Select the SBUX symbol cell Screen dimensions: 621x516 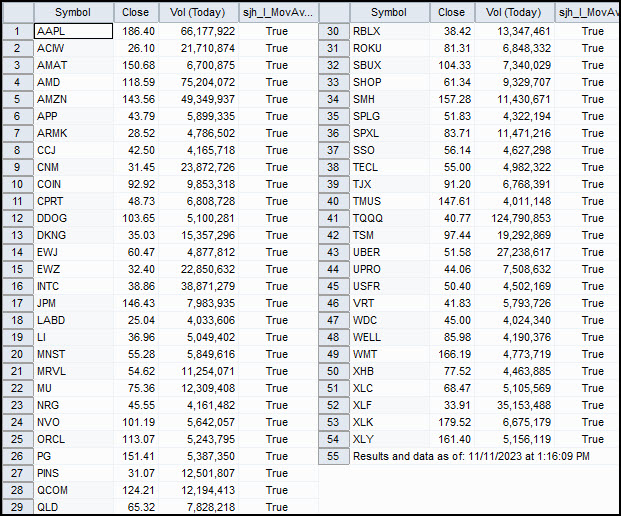(x=390, y=65)
